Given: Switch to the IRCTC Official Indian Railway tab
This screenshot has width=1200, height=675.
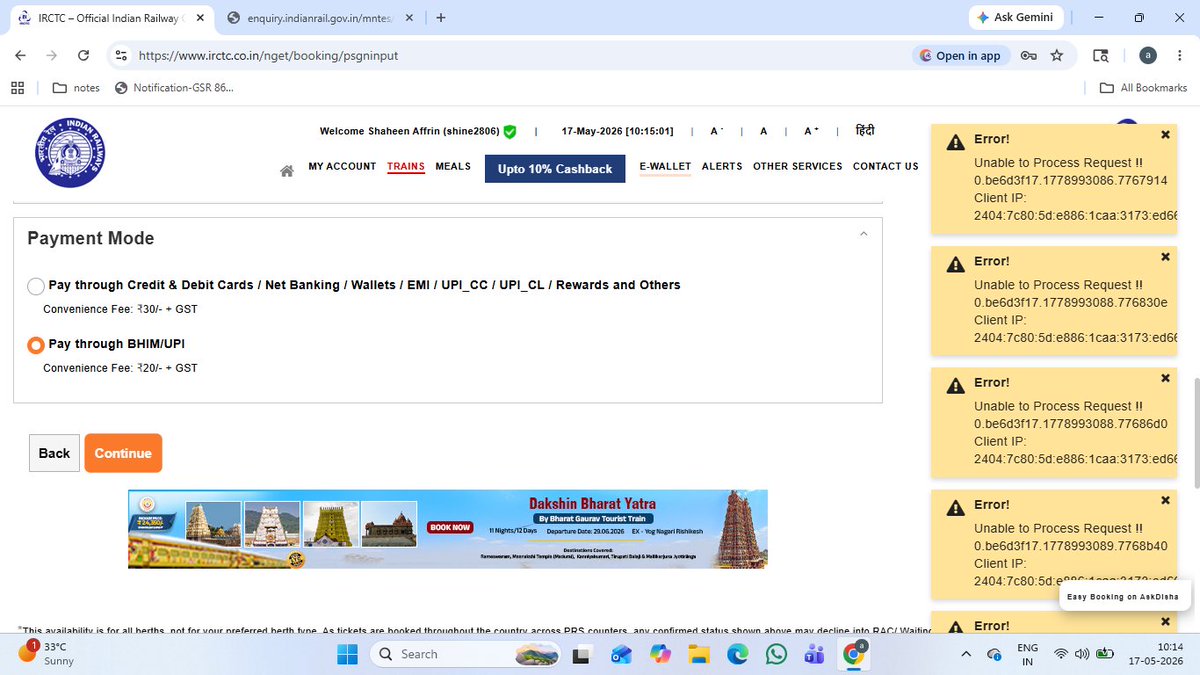Looking at the screenshot, I should click(x=110, y=17).
